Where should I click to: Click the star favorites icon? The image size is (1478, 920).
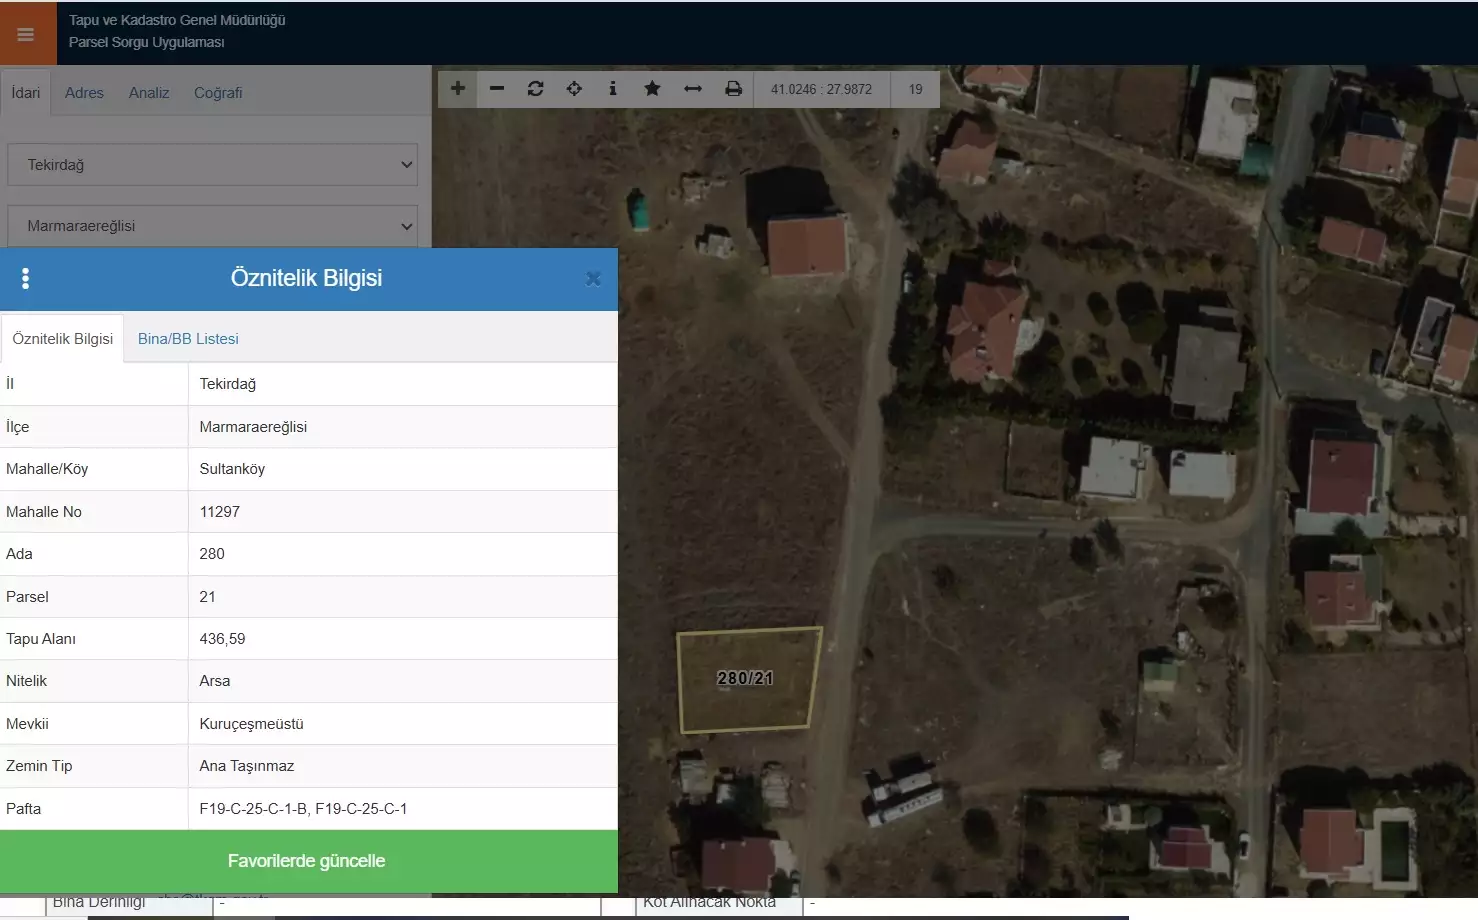tap(652, 89)
